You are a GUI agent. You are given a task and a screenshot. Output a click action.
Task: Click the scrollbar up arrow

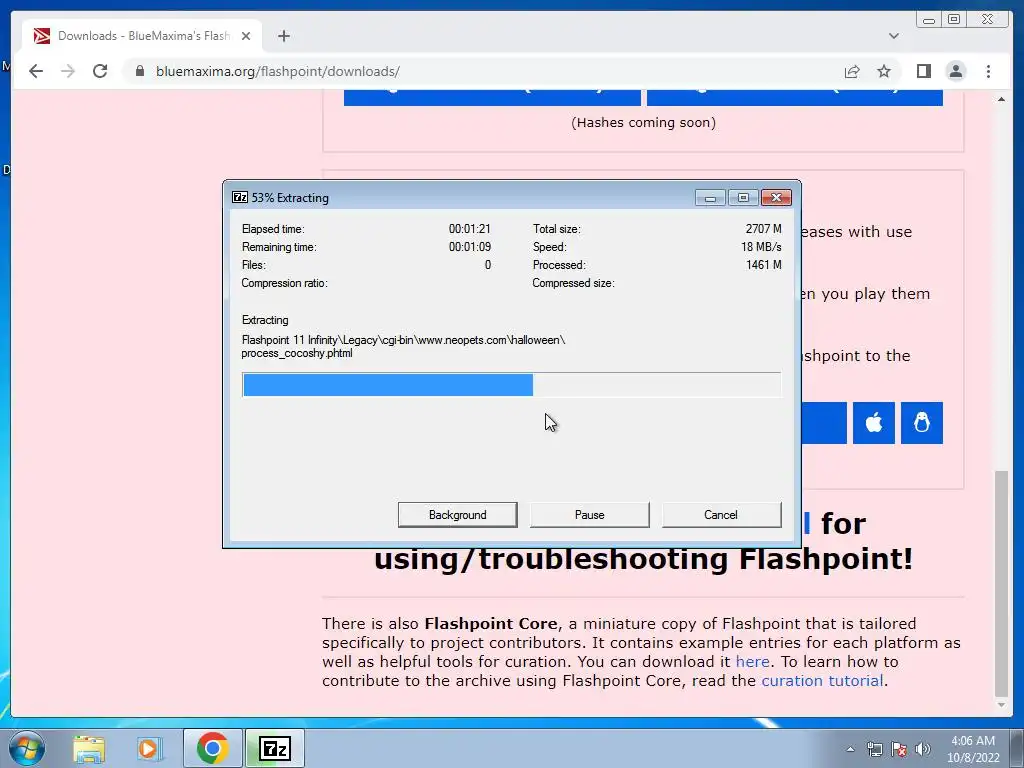point(1001,99)
